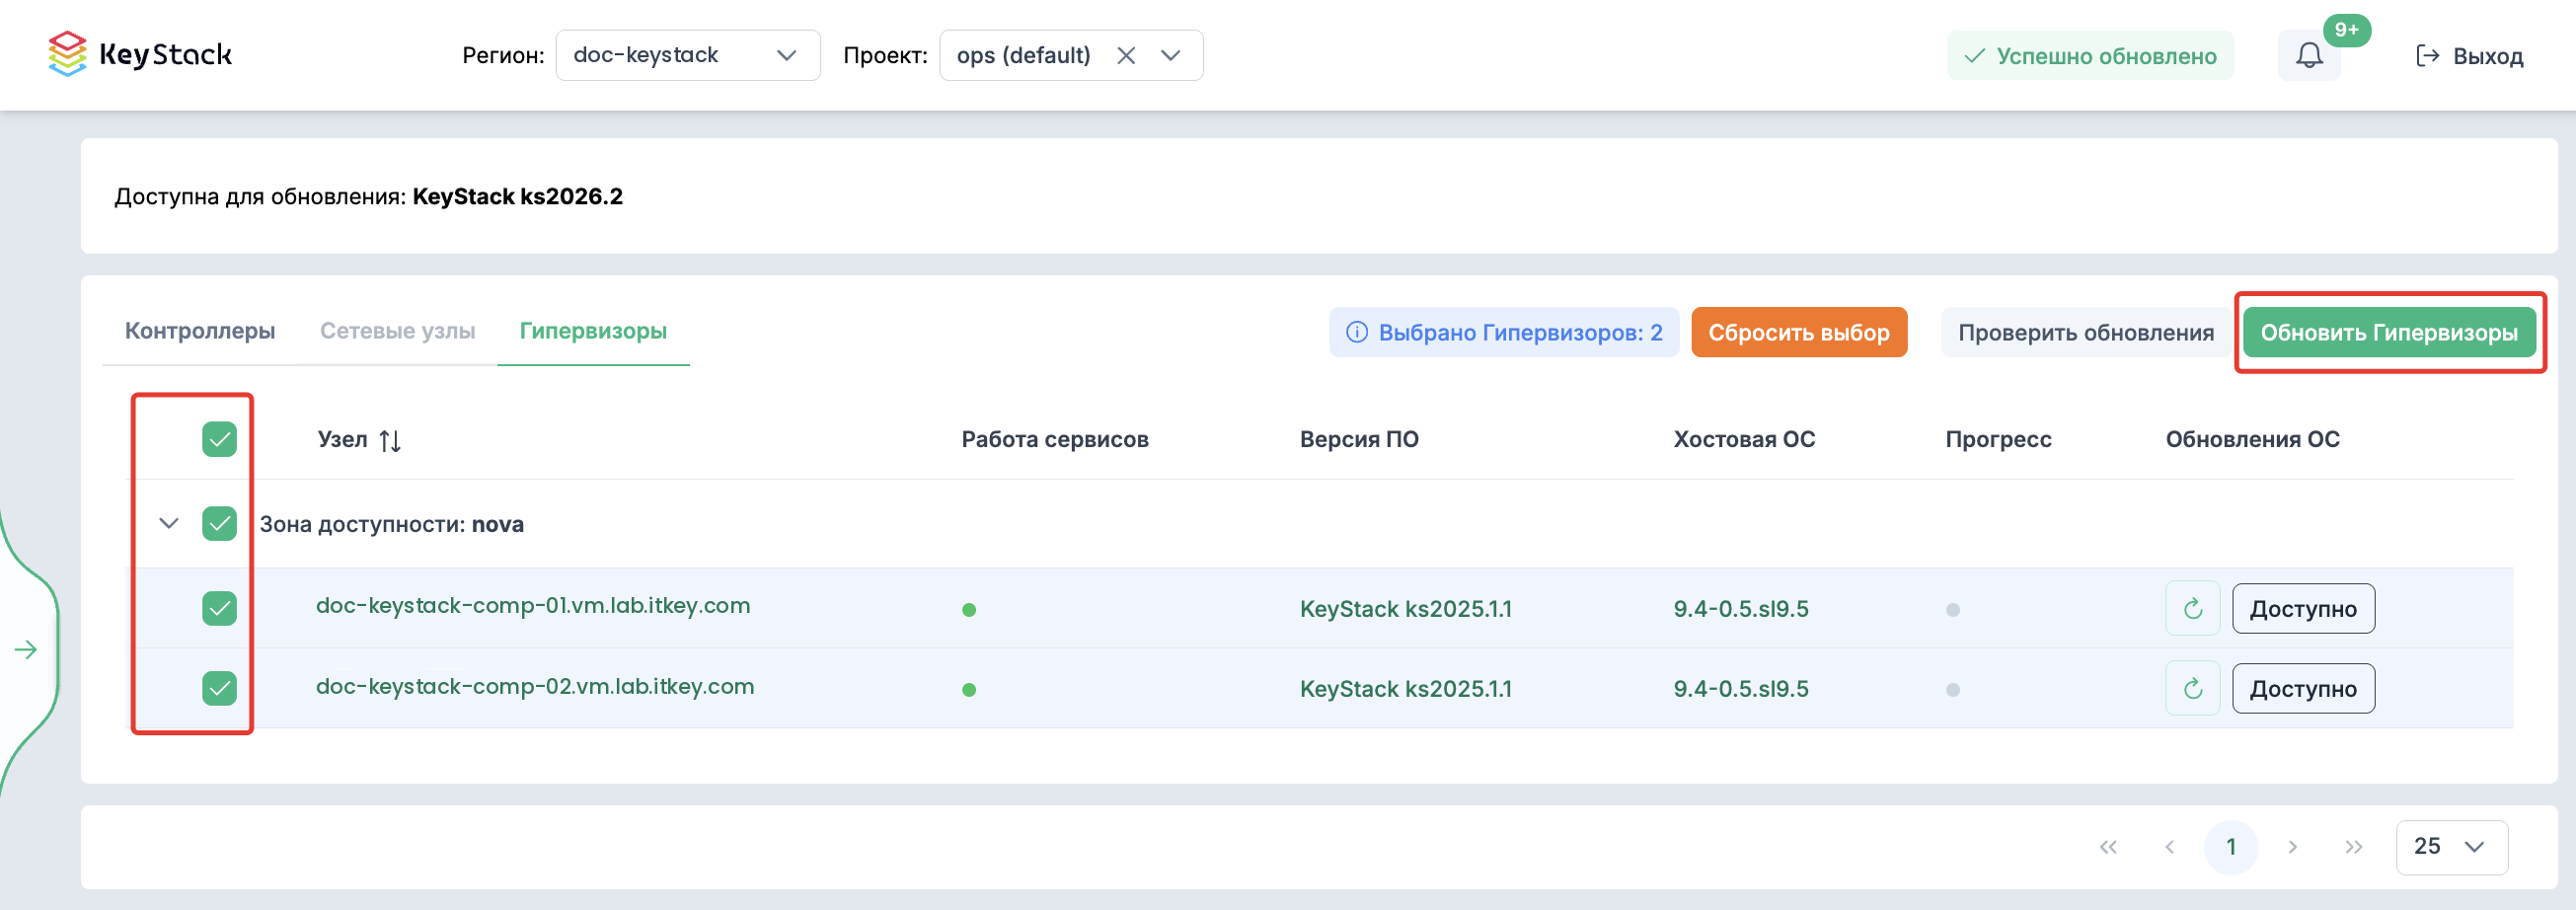Click the Обновления ОС column header
The width and height of the screenshot is (2576, 910).
[2252, 440]
